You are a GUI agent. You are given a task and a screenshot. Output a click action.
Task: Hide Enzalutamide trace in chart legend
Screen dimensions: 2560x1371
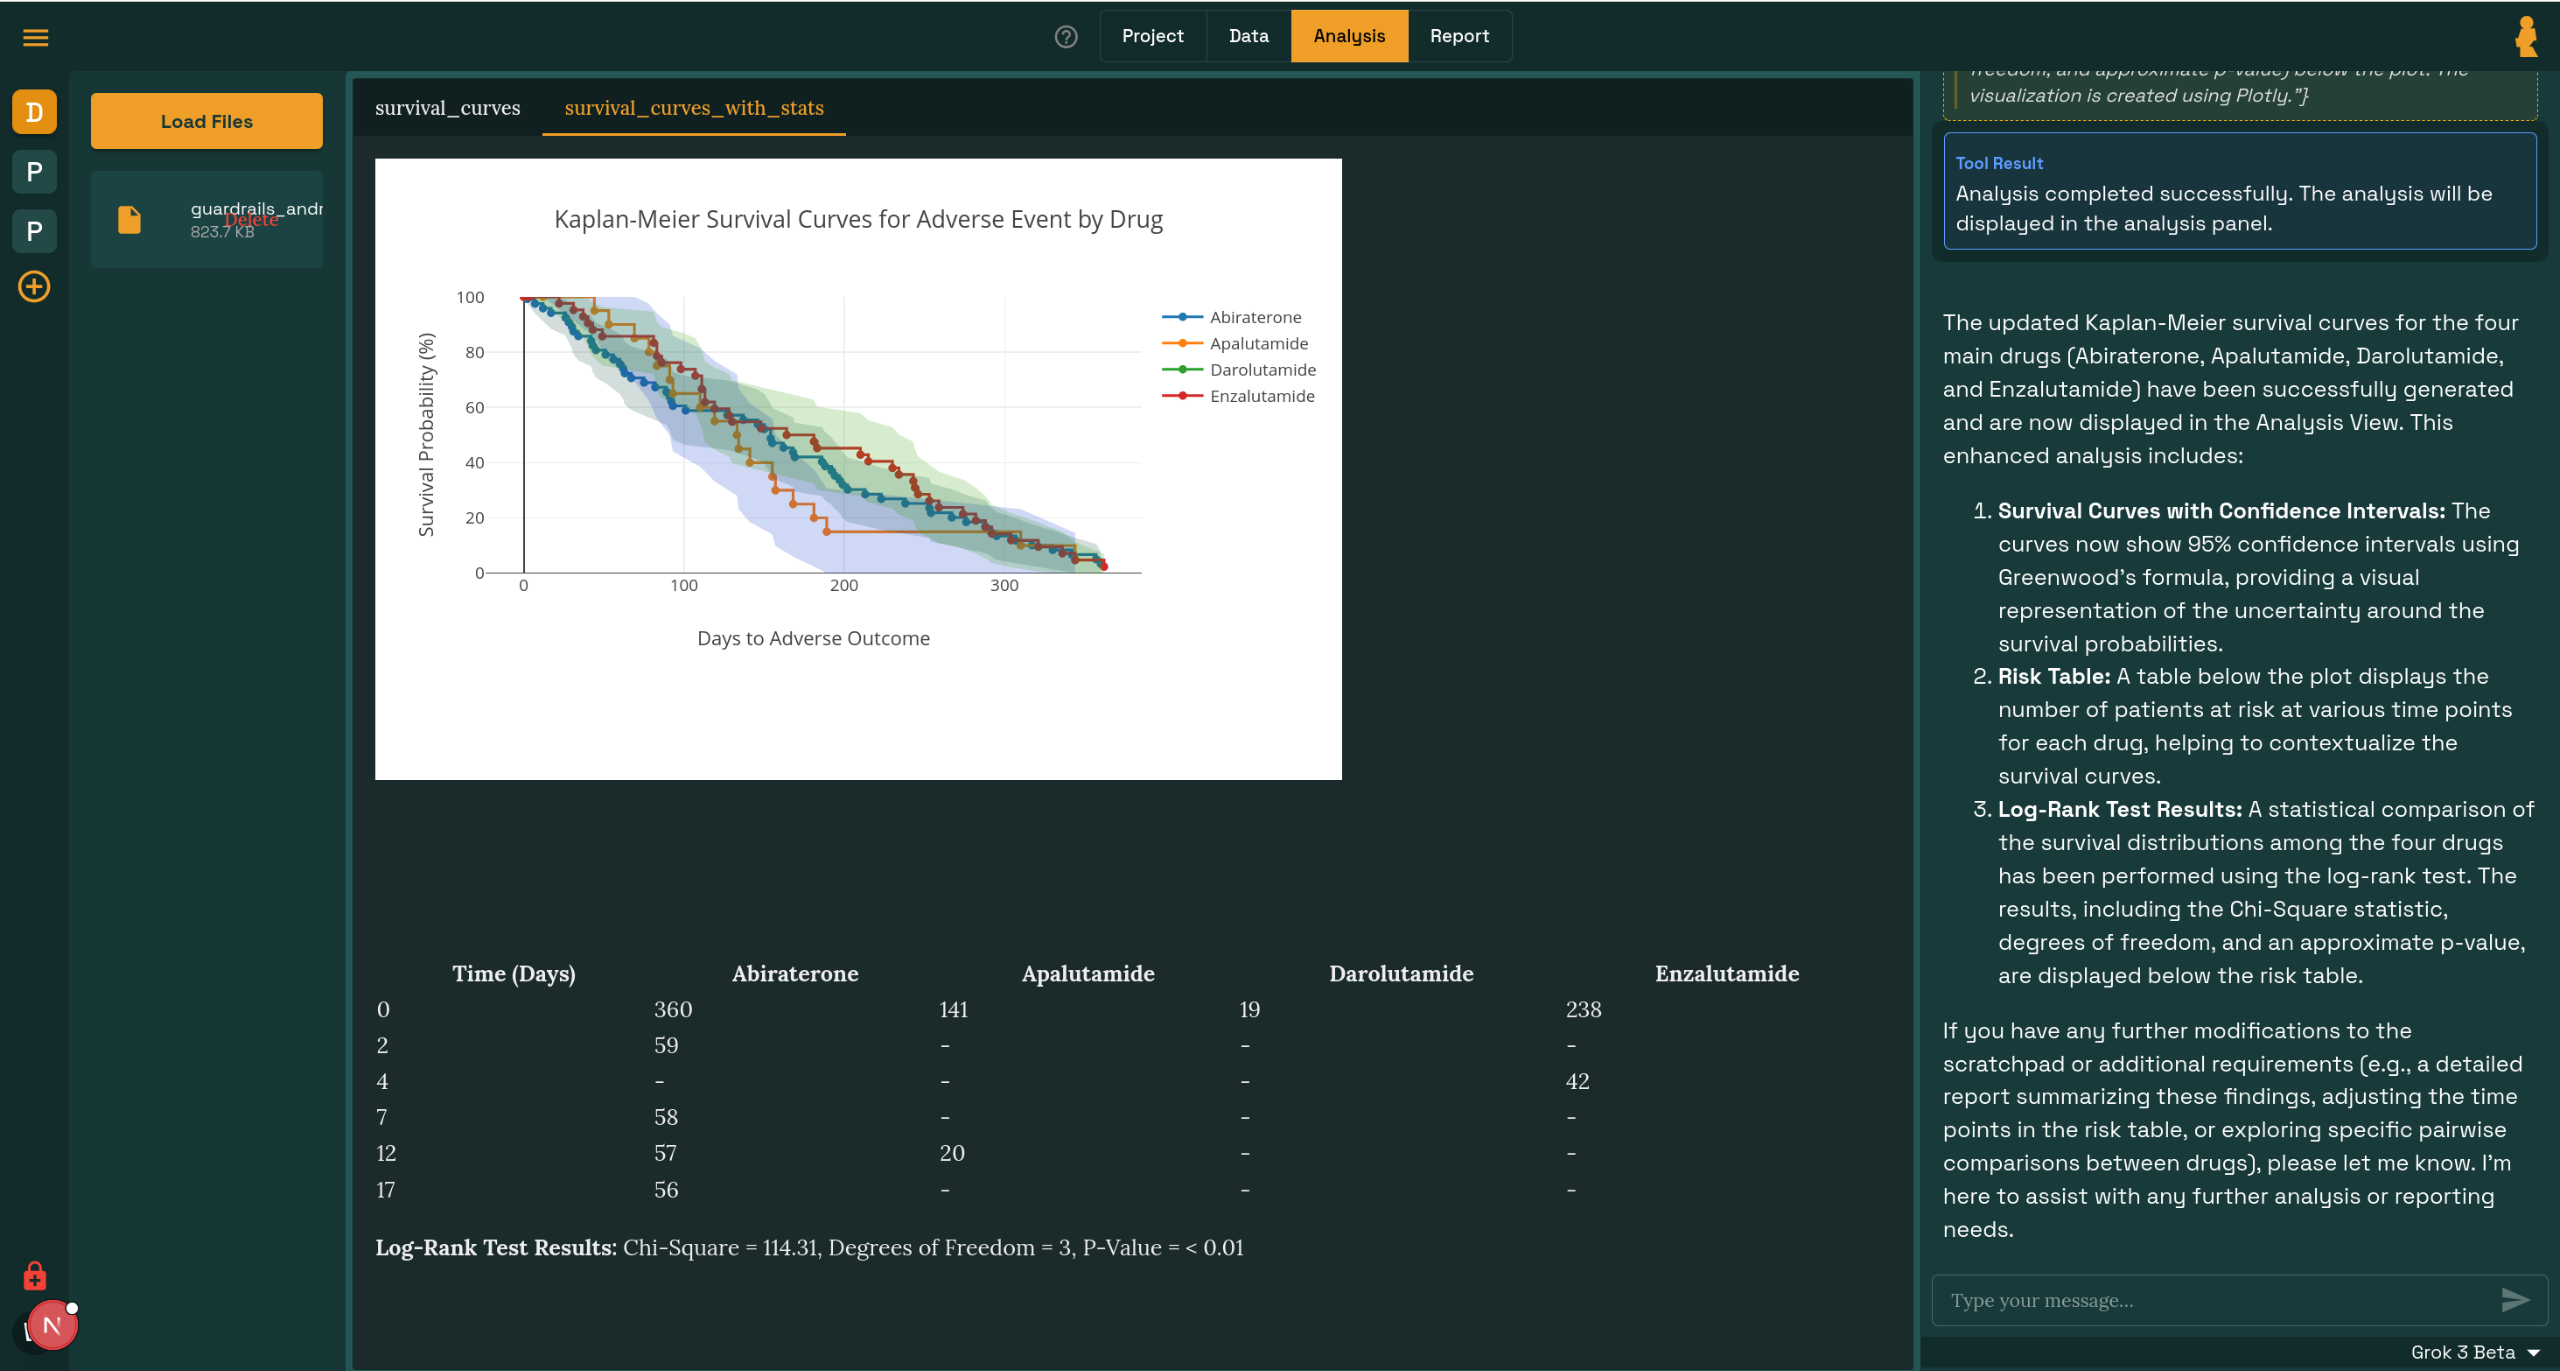coord(1261,396)
